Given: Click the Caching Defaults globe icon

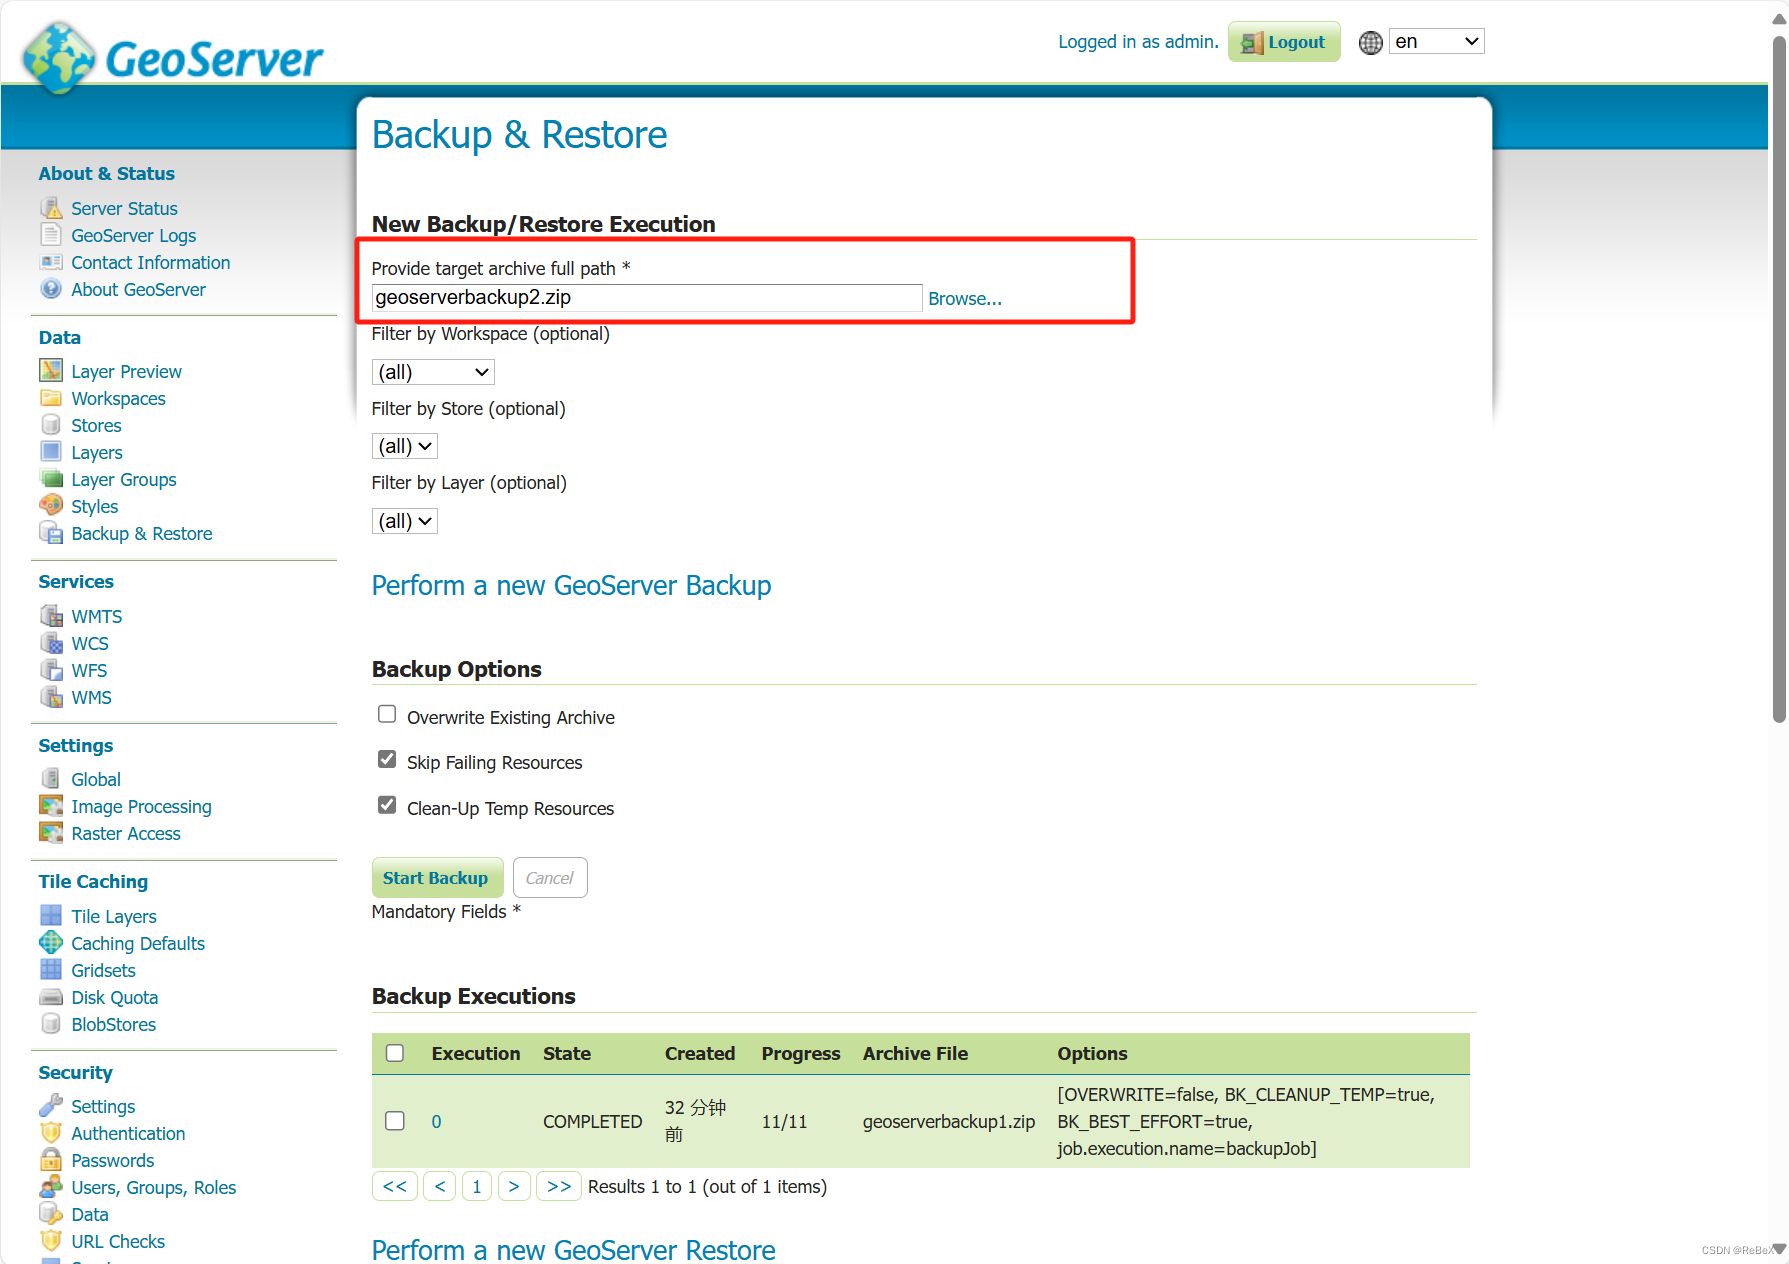Looking at the screenshot, I should (x=51, y=943).
